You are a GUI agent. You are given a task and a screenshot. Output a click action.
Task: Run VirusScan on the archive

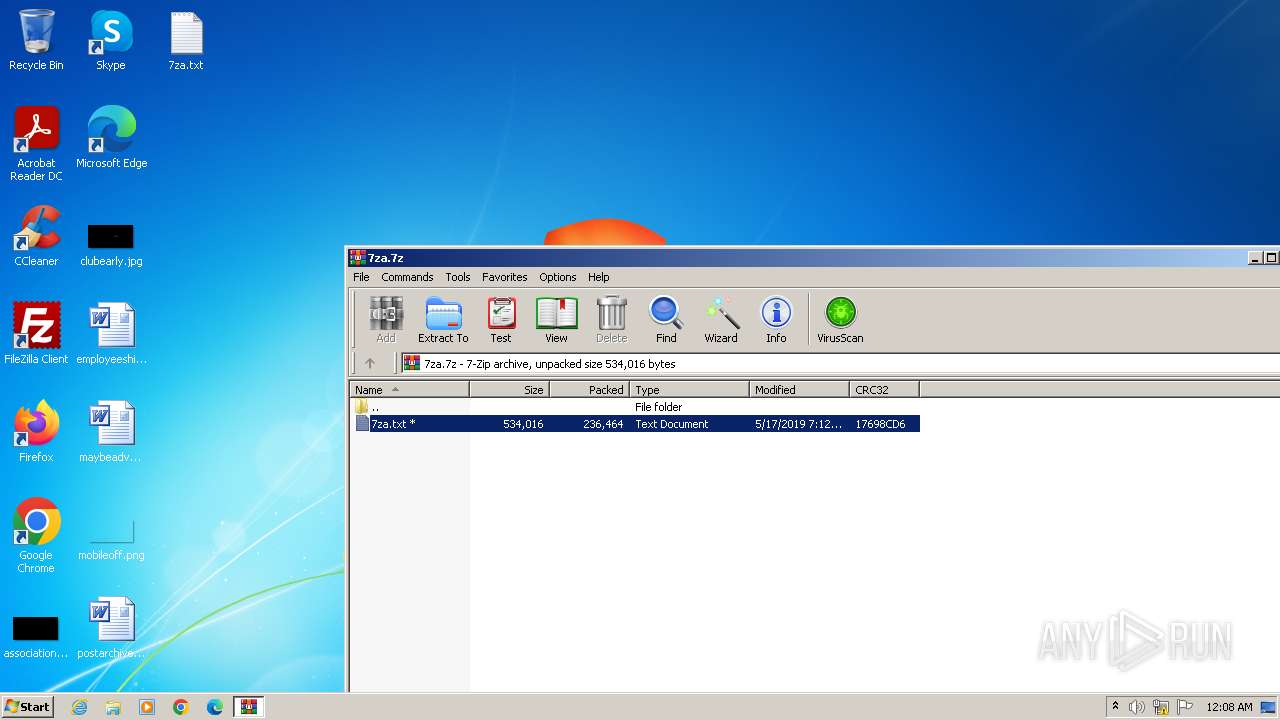pos(840,320)
